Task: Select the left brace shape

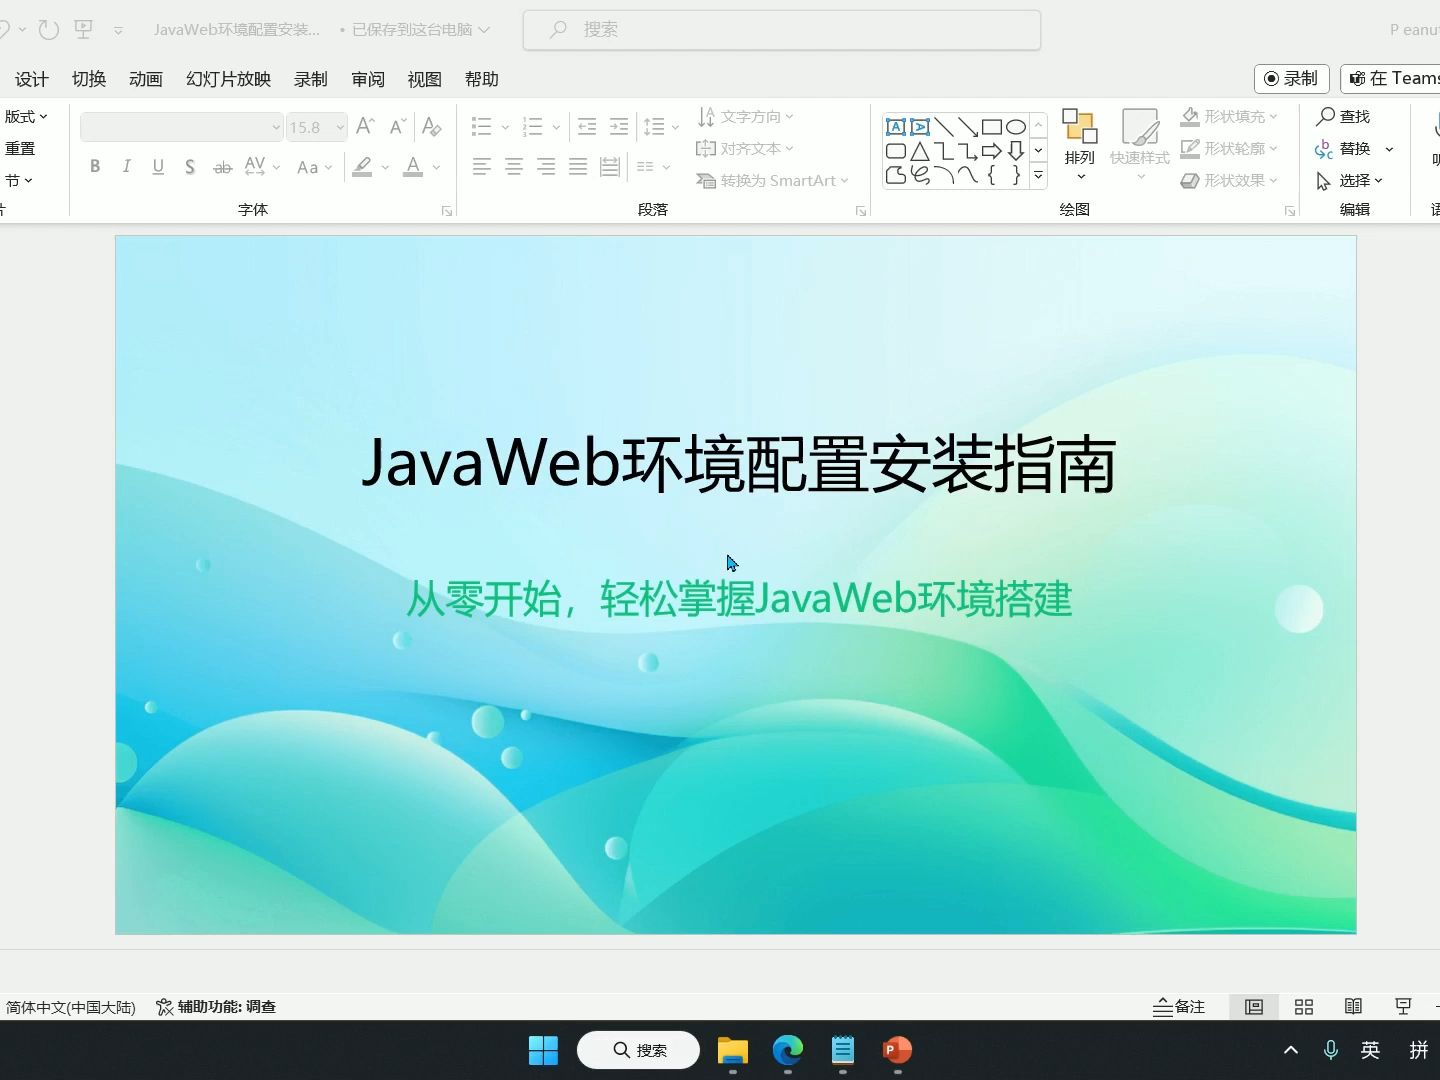Action: [x=992, y=175]
